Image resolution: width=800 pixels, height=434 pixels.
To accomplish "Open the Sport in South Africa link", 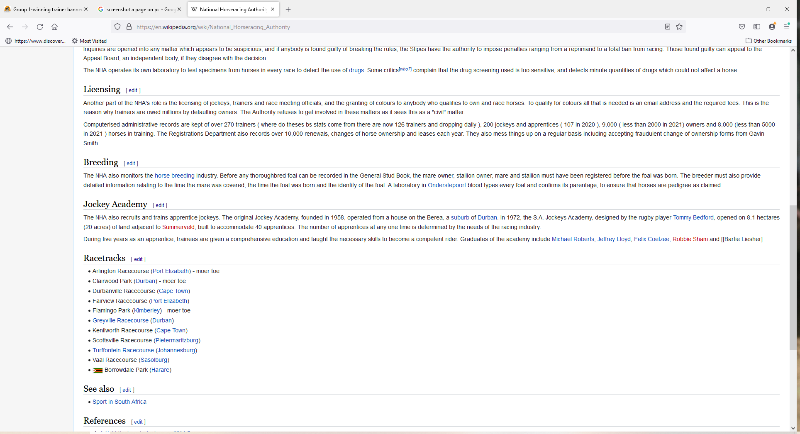I will (119, 402).
